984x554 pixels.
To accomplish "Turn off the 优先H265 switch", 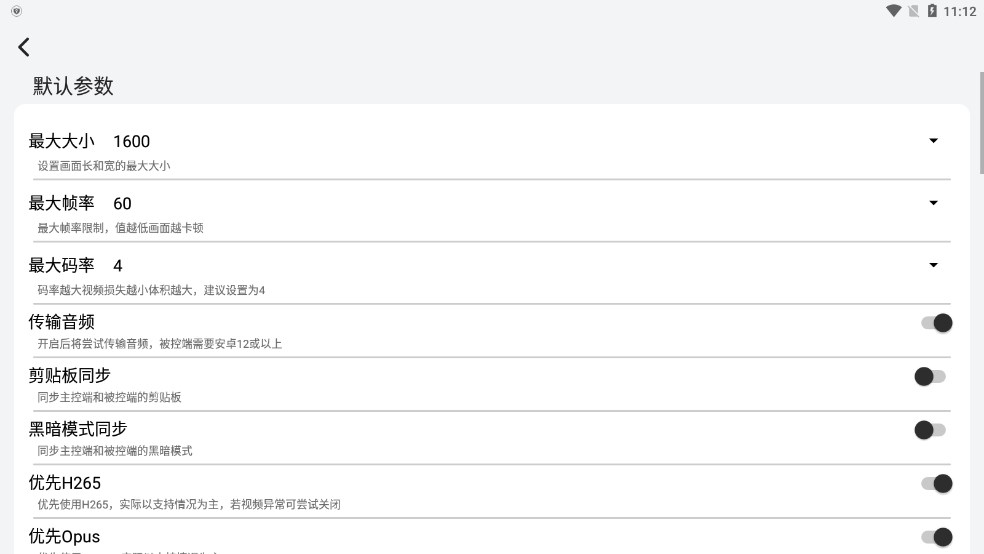I will (x=936, y=484).
